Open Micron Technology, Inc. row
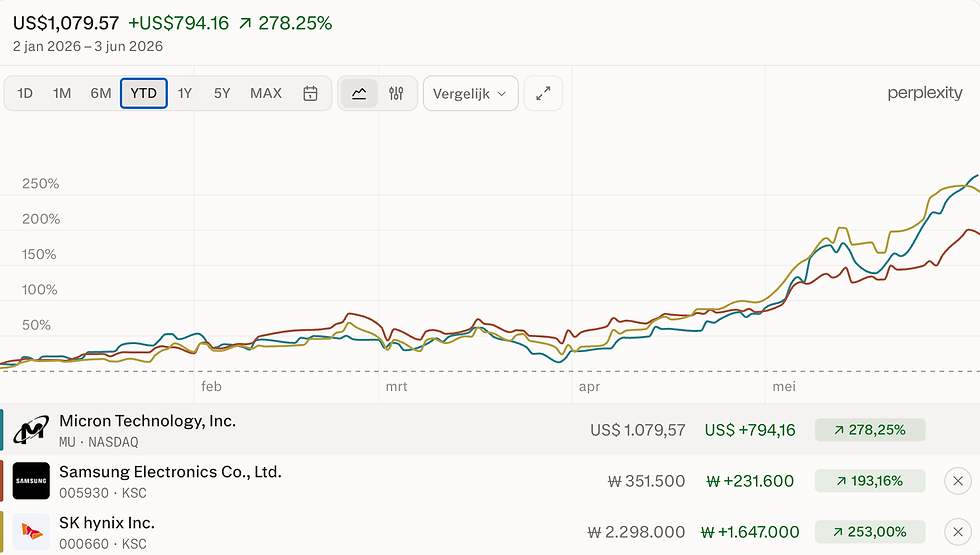This screenshot has height=555, width=980. coord(490,430)
